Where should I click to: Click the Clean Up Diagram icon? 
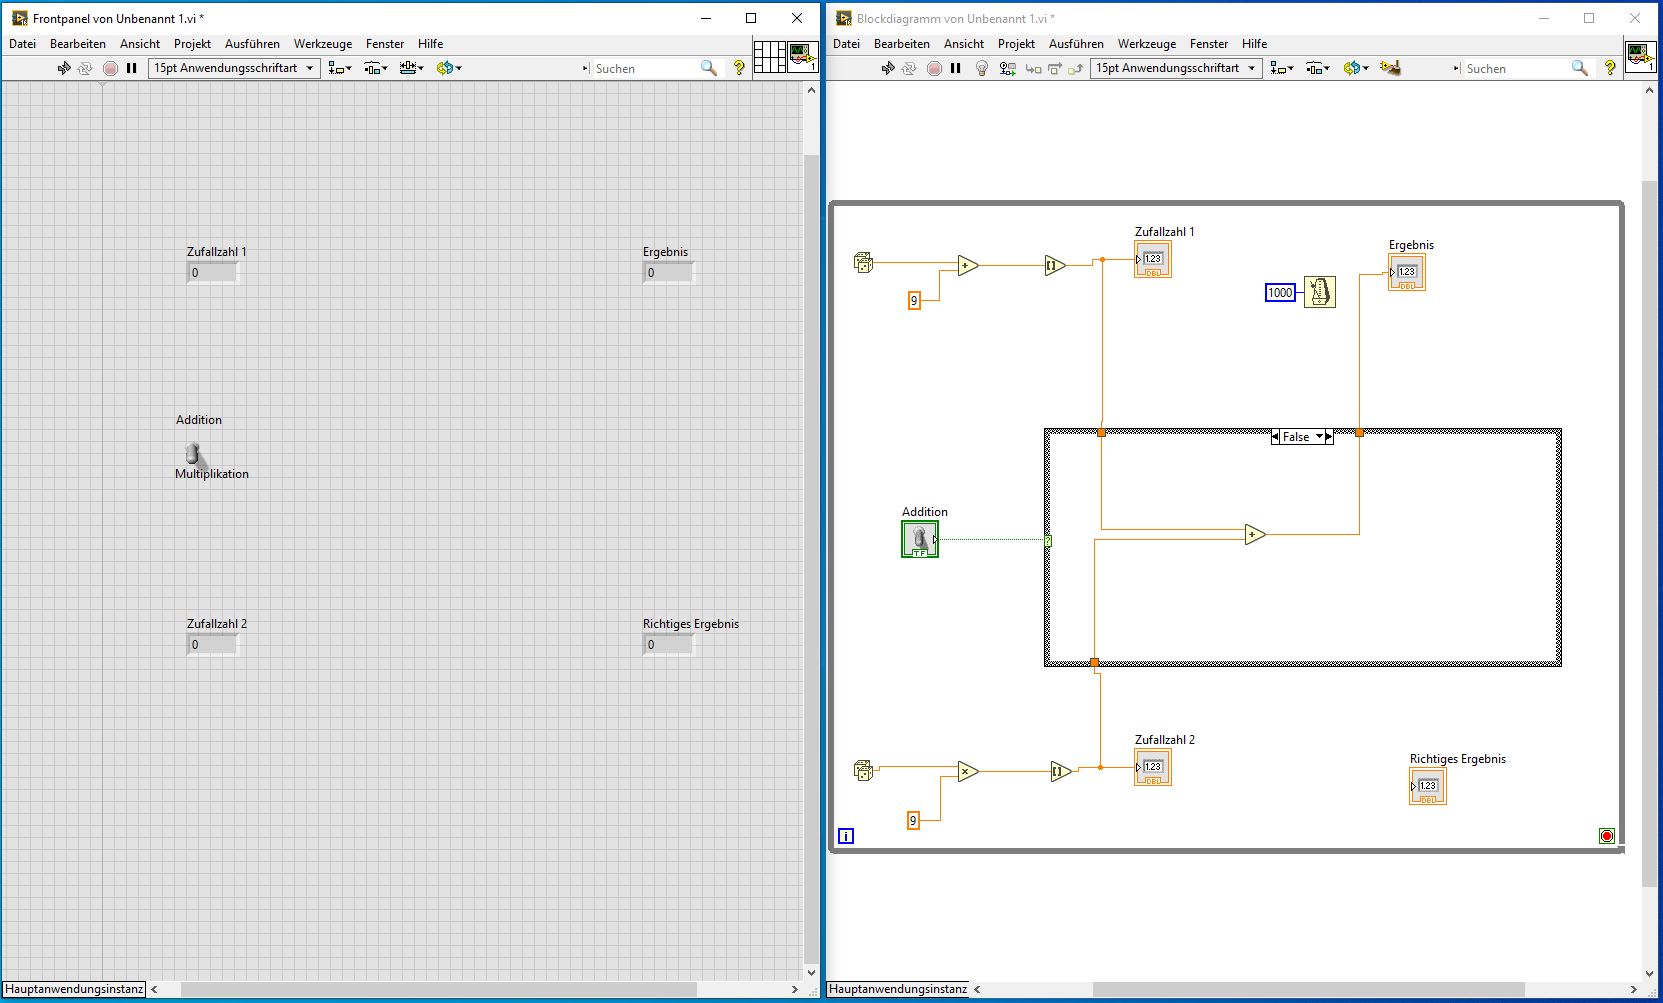tap(1390, 68)
